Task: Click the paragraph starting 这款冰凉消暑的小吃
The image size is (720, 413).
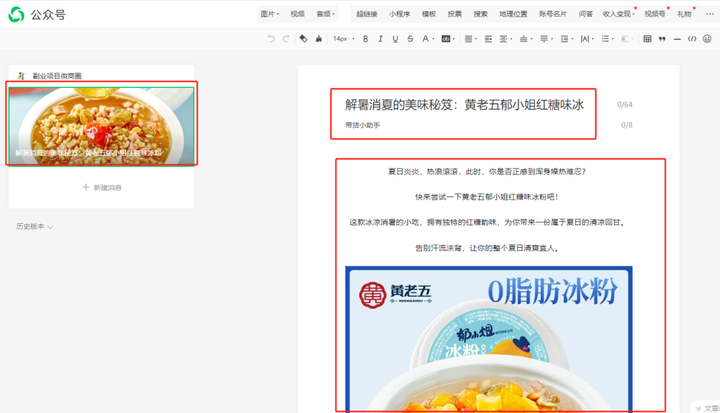Action: click(487, 222)
